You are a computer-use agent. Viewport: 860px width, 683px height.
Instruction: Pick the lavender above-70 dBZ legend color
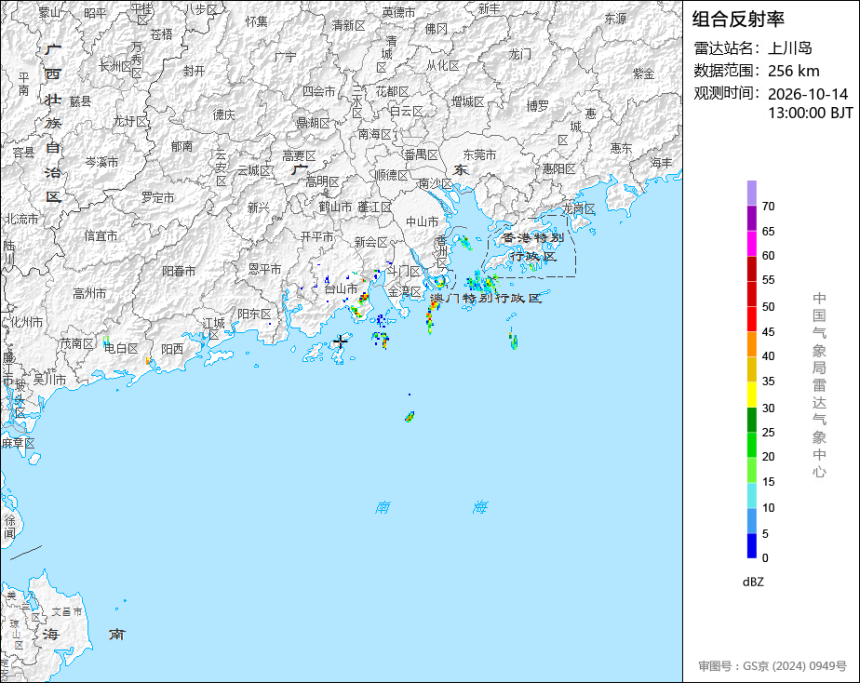[751, 193]
